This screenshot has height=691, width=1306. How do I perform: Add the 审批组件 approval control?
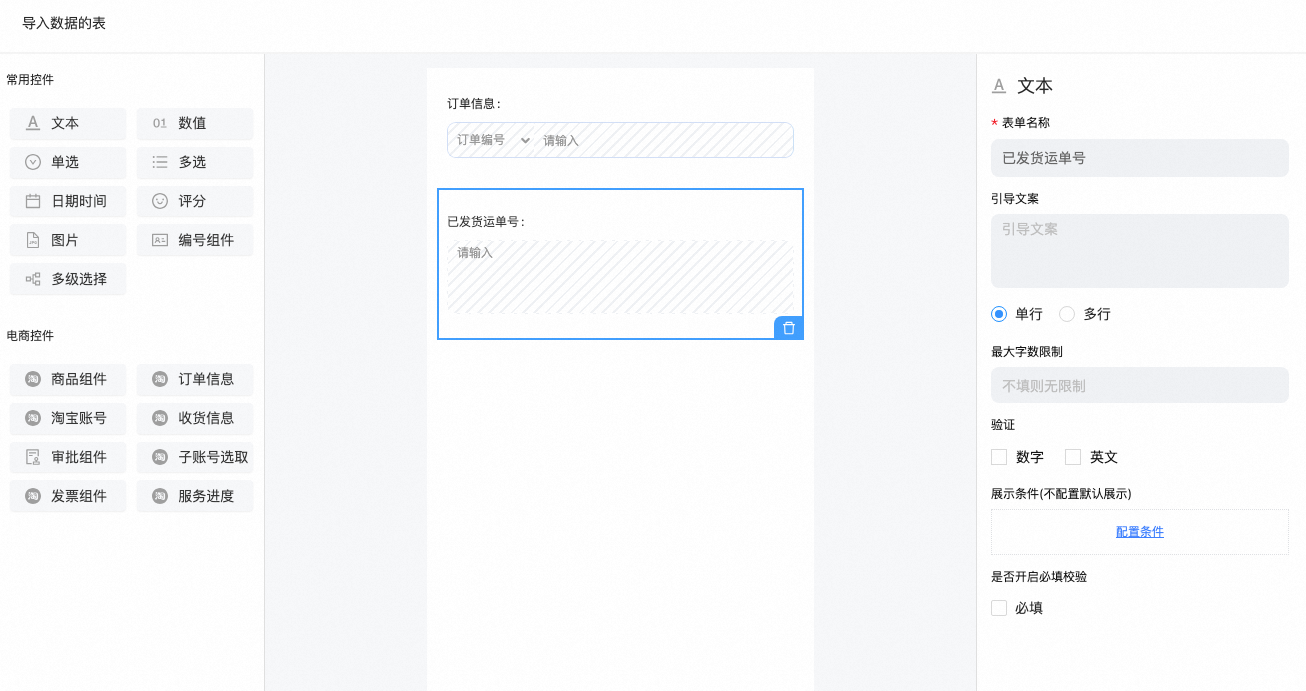(68, 457)
